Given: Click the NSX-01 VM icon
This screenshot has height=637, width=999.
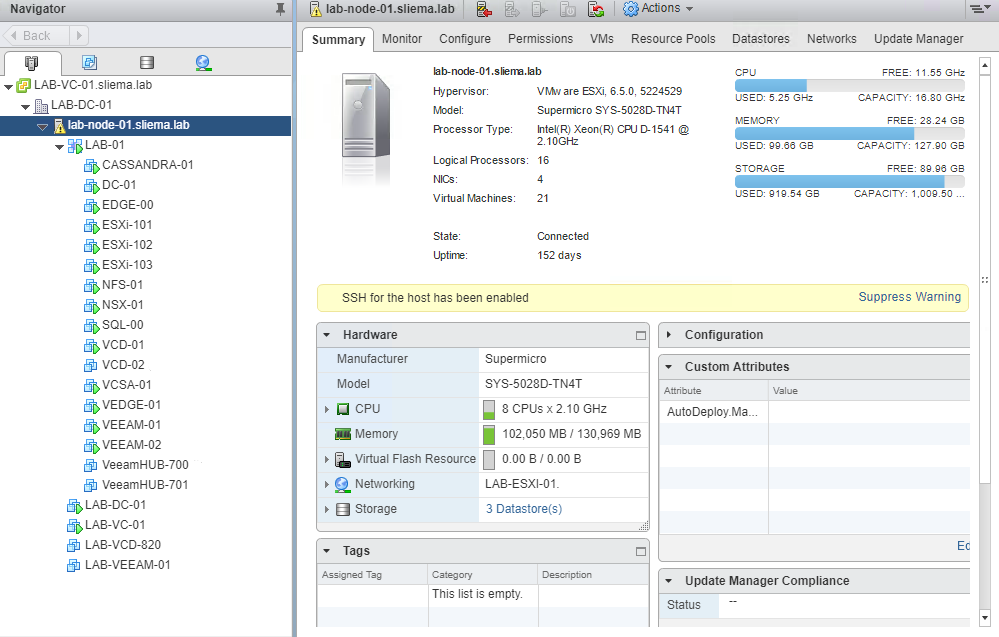Looking at the screenshot, I should (x=92, y=306).
